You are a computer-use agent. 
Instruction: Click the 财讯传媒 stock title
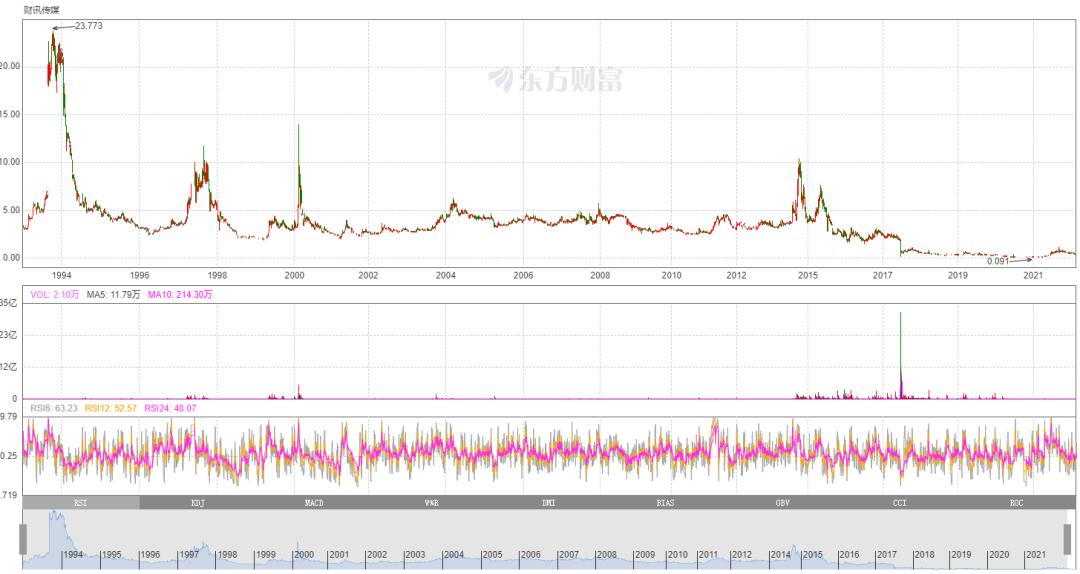pos(41,10)
